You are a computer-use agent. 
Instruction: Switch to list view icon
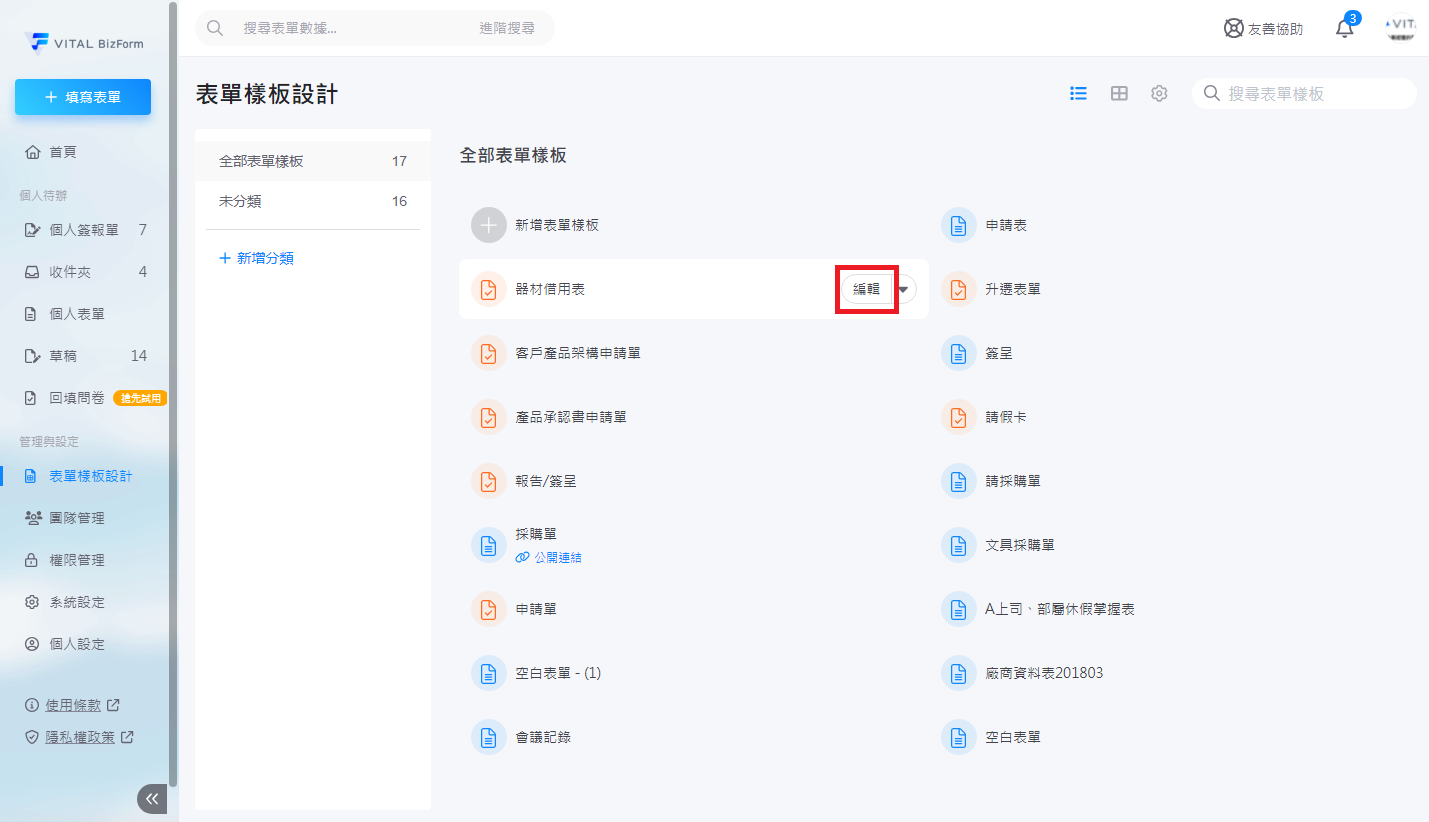1078,93
